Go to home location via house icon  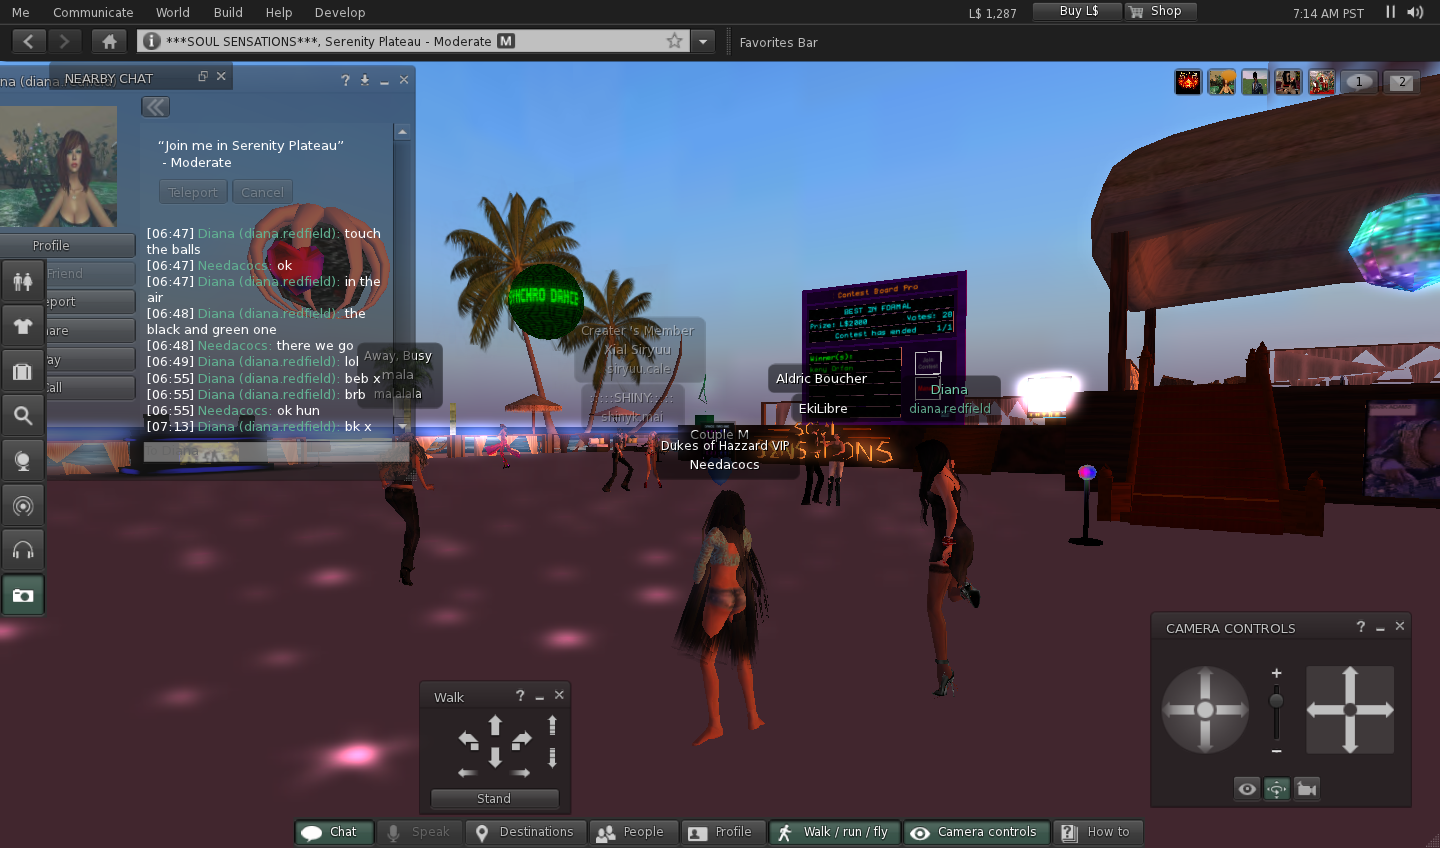pos(109,41)
